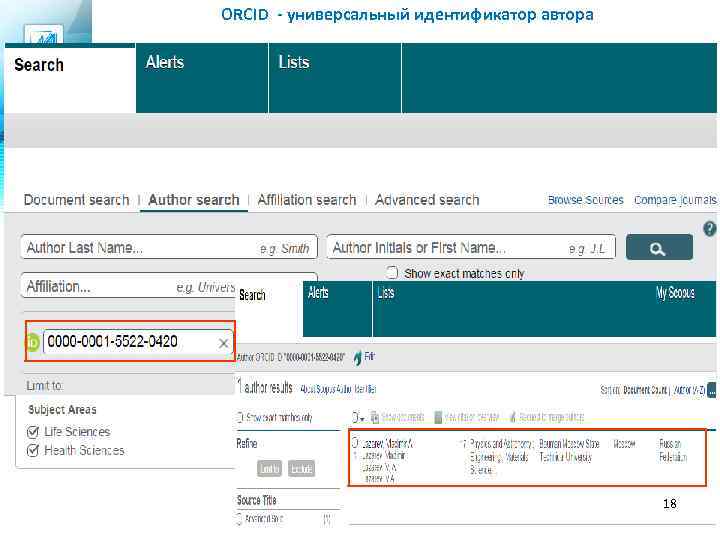Open About Scopus Author Identifier link
Viewport: 720px width, 540px height.
[x=338, y=389]
